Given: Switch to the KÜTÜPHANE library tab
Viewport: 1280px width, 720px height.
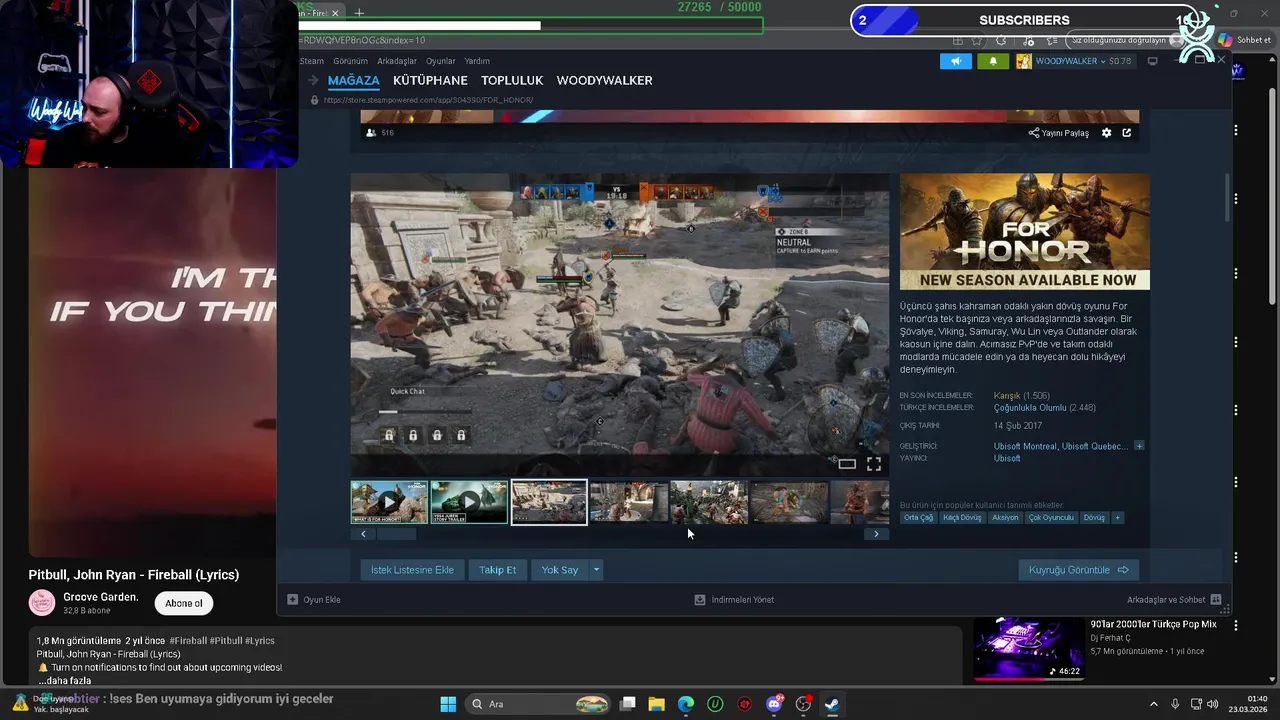Looking at the screenshot, I should pyautogui.click(x=430, y=80).
